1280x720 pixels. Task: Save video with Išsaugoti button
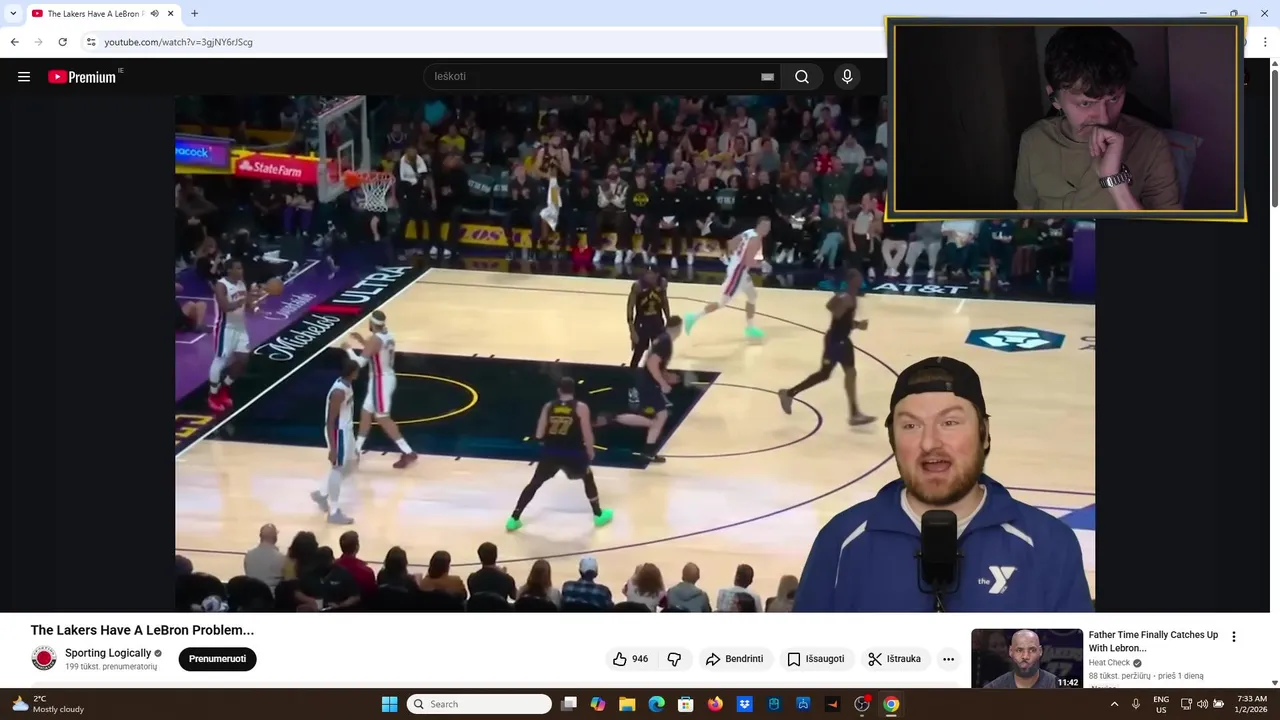[x=815, y=659]
